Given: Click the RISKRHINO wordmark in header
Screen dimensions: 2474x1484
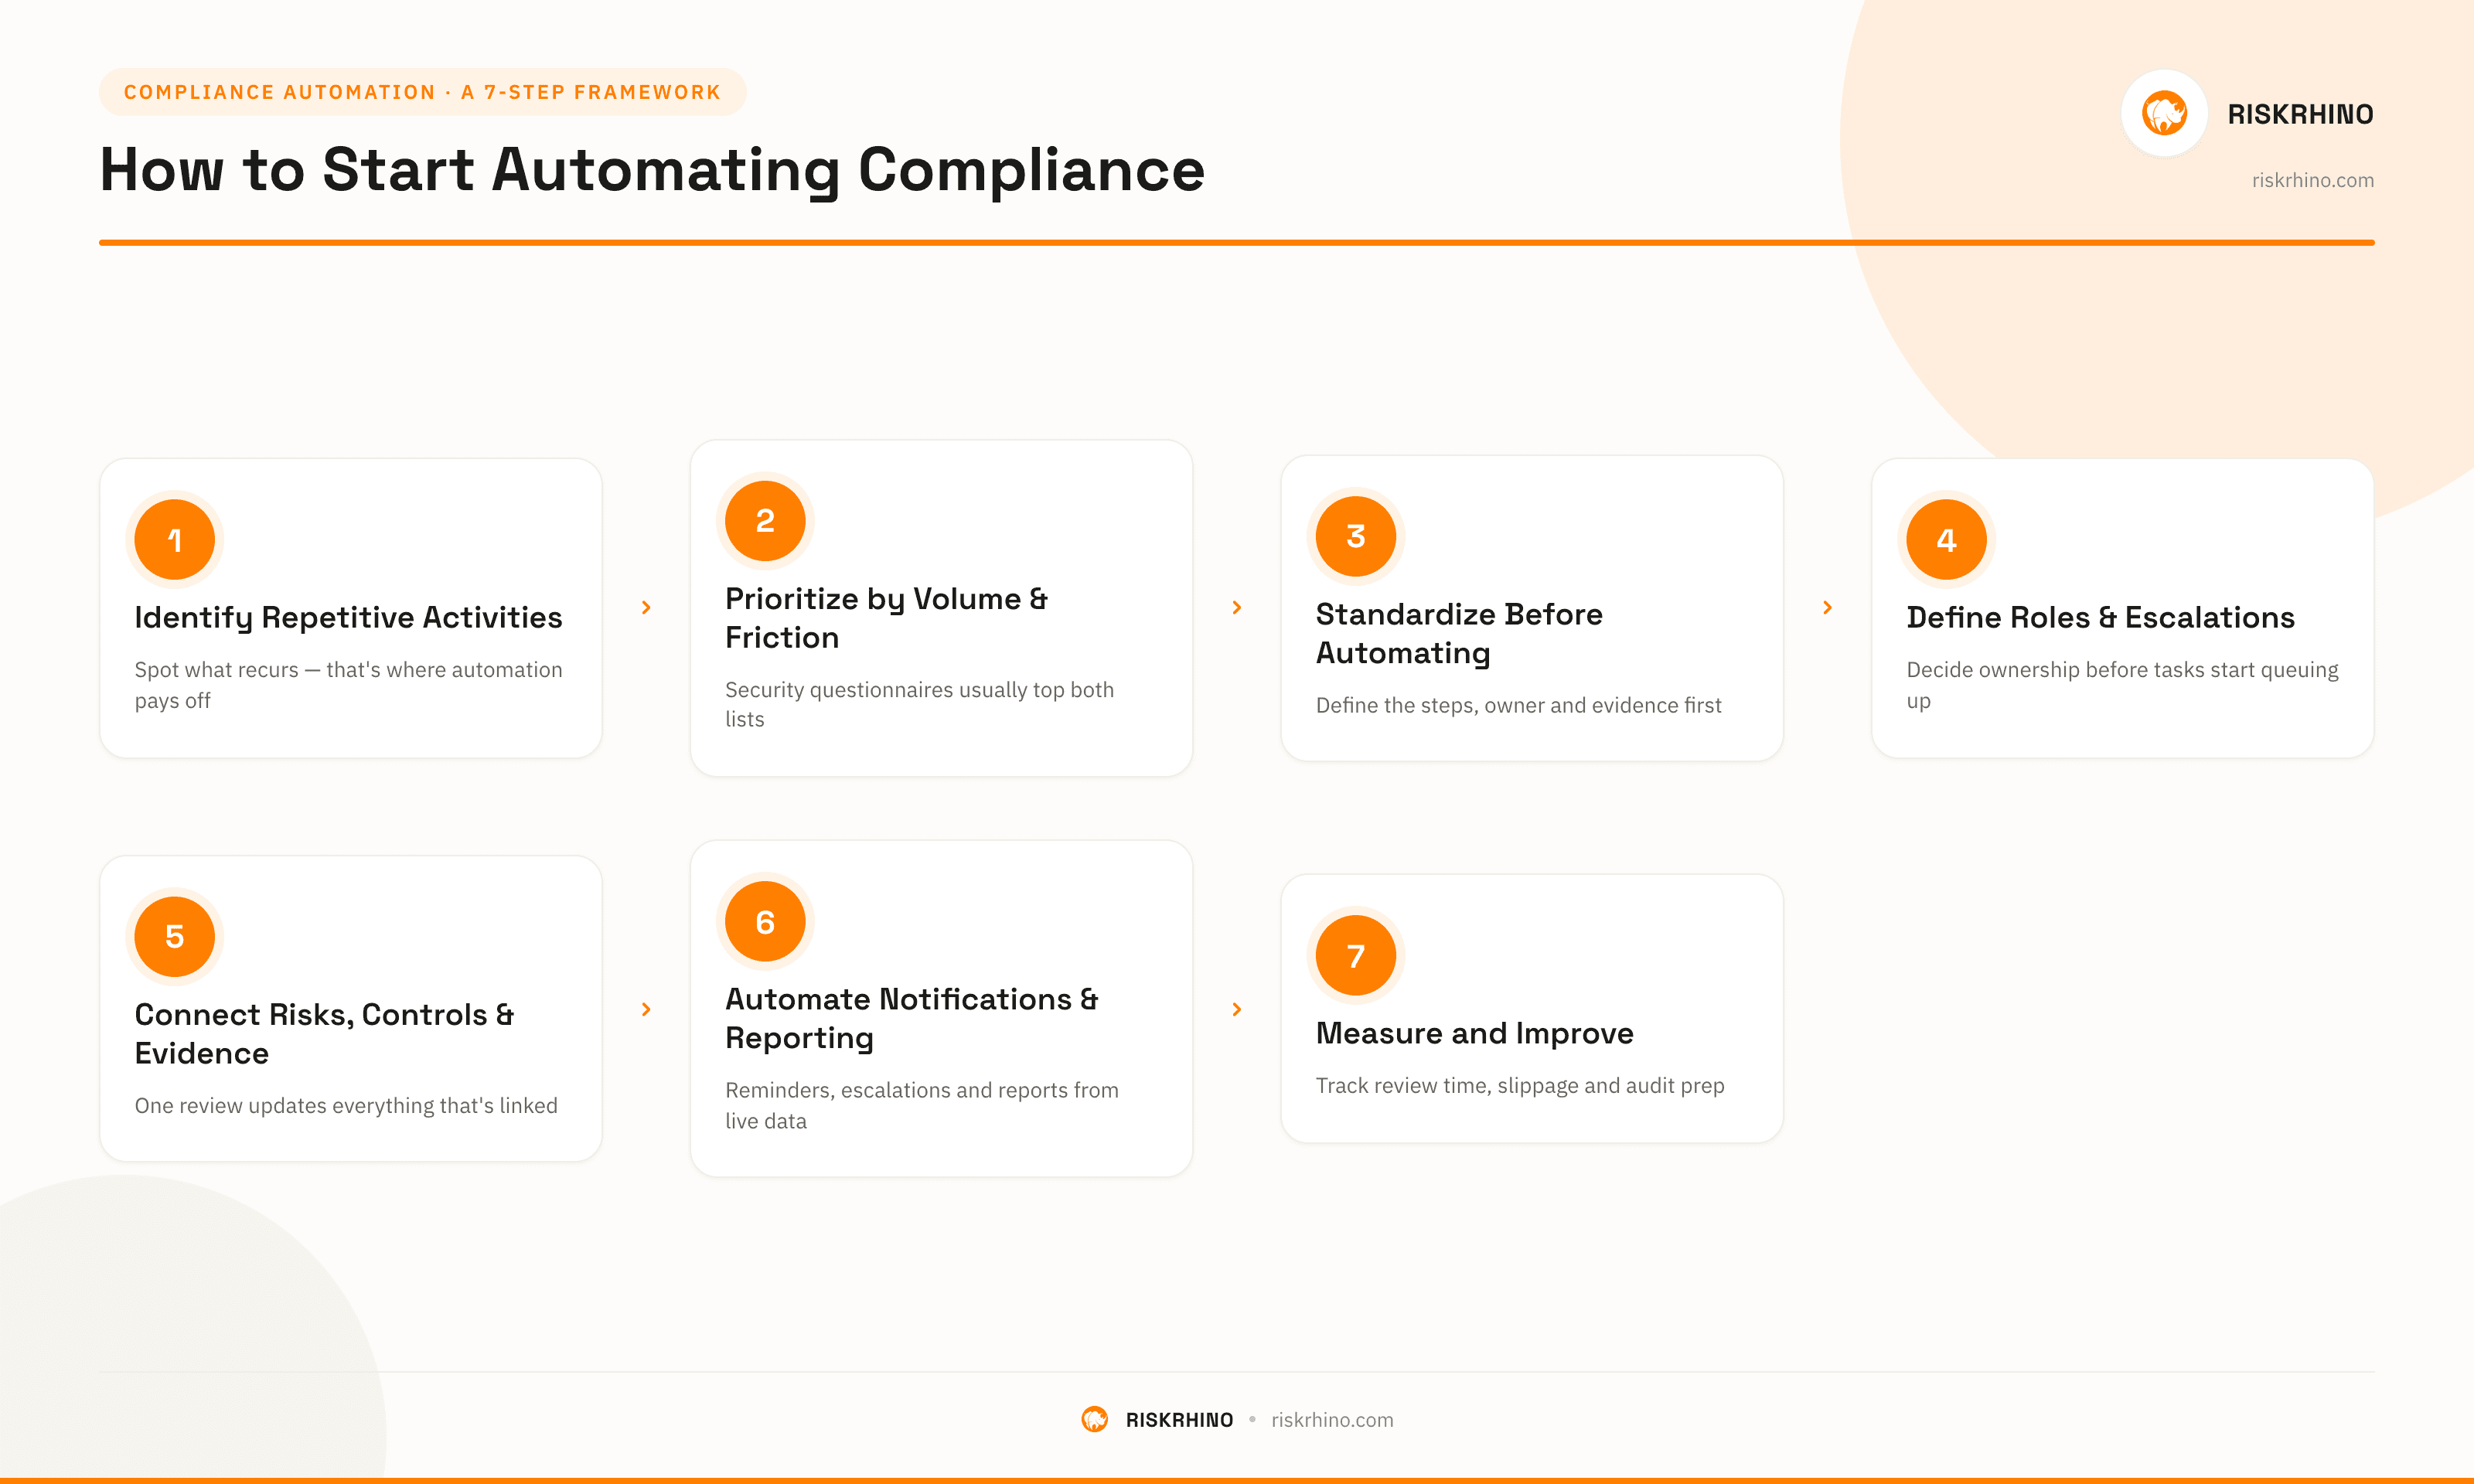Looking at the screenshot, I should tap(2300, 114).
